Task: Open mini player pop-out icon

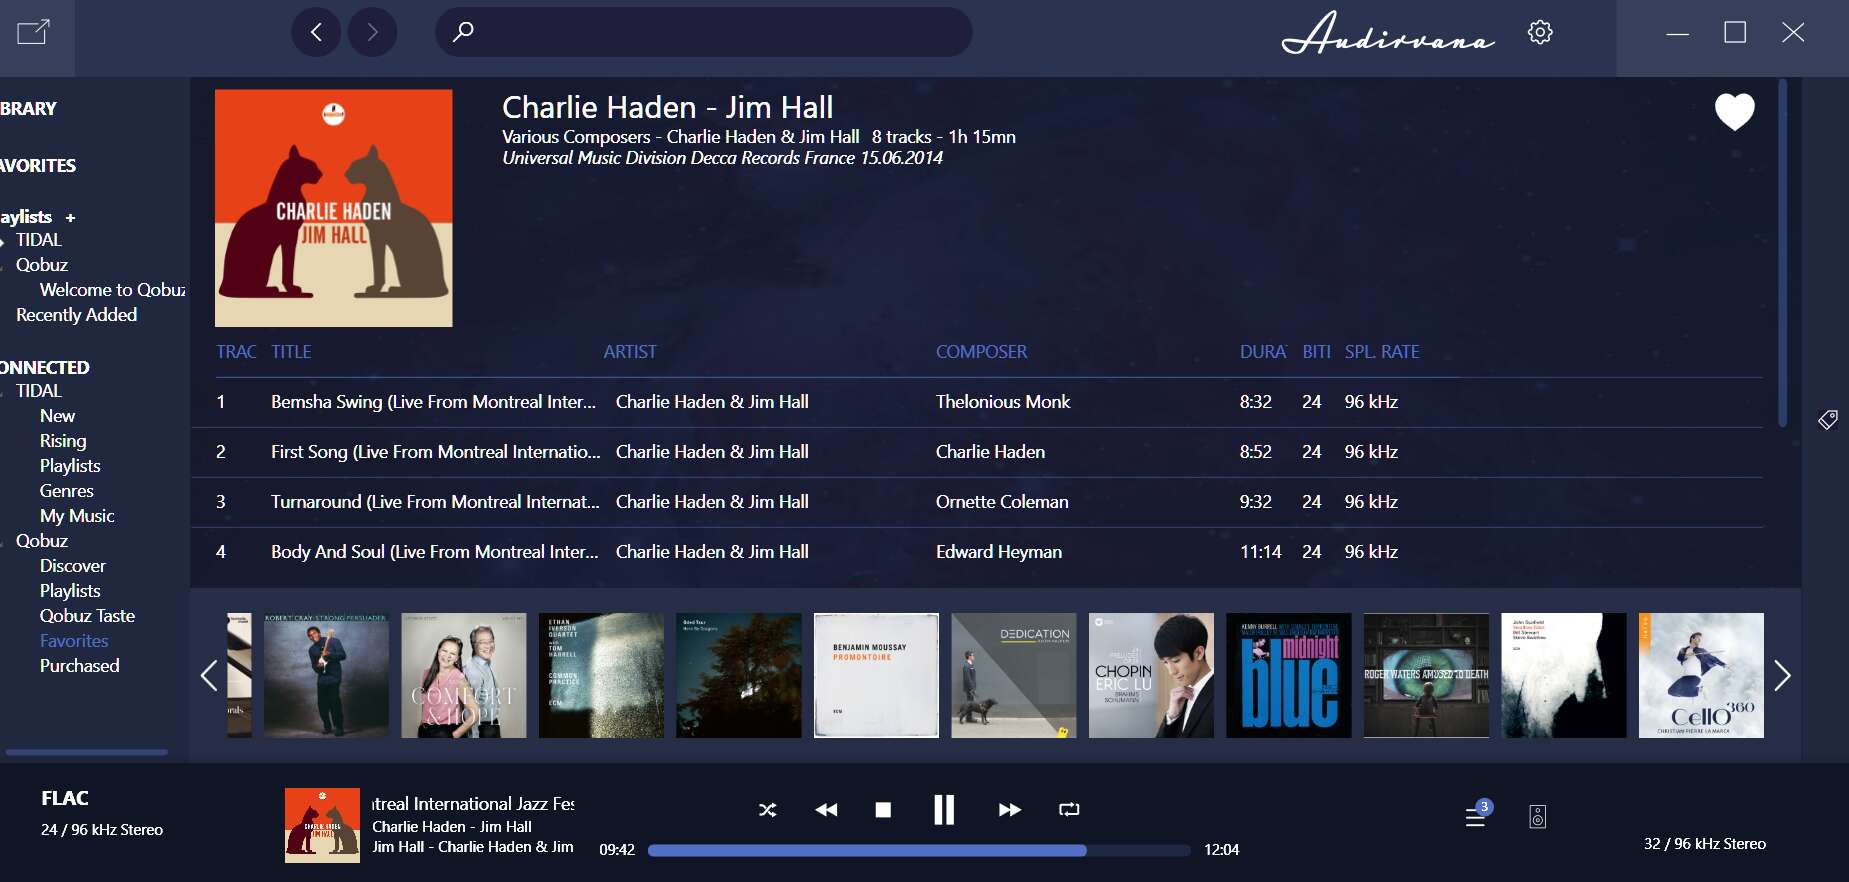Action: pos(33,32)
